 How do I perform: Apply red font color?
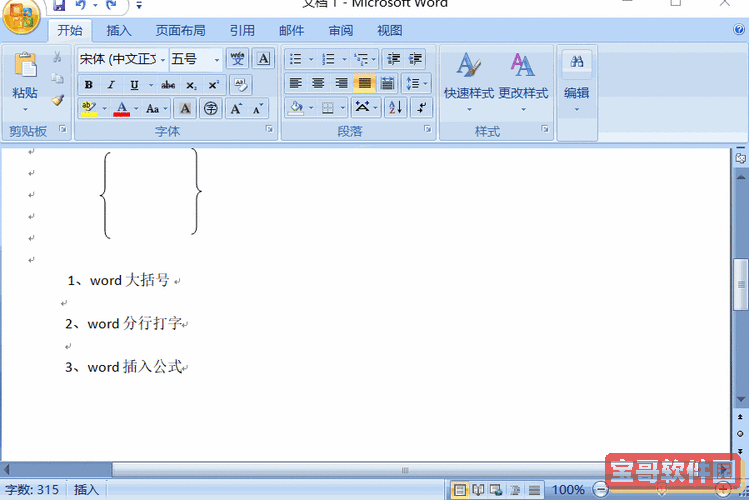(x=122, y=109)
